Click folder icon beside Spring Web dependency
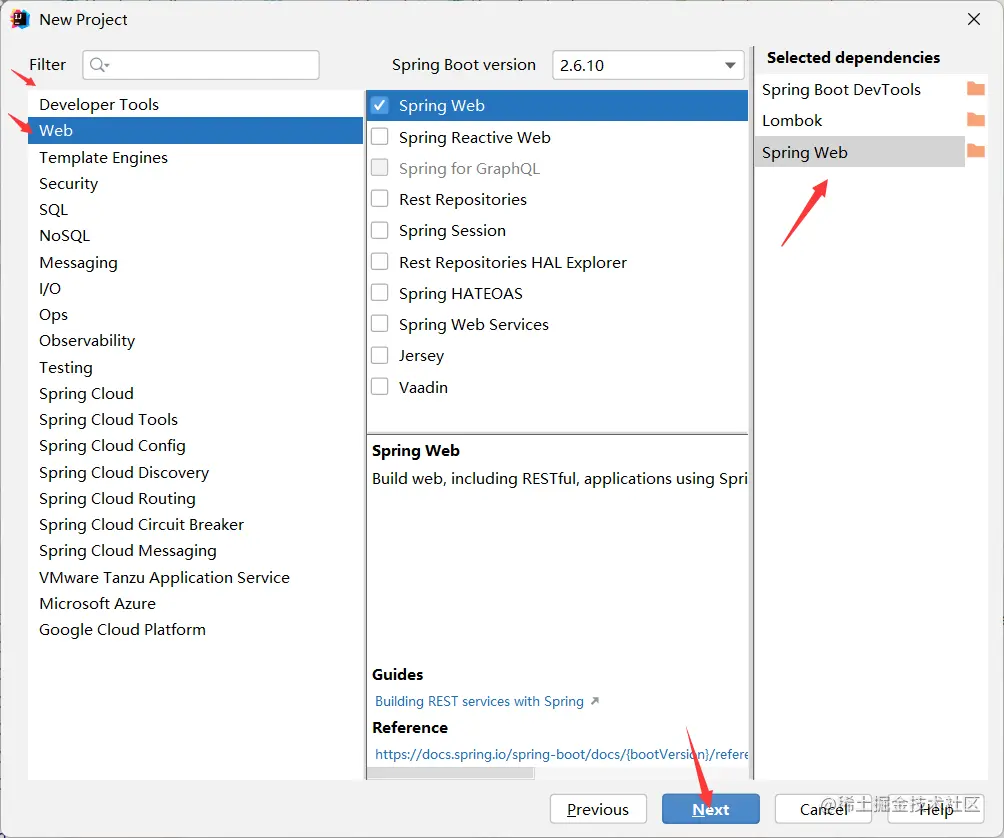 pyautogui.click(x=975, y=150)
